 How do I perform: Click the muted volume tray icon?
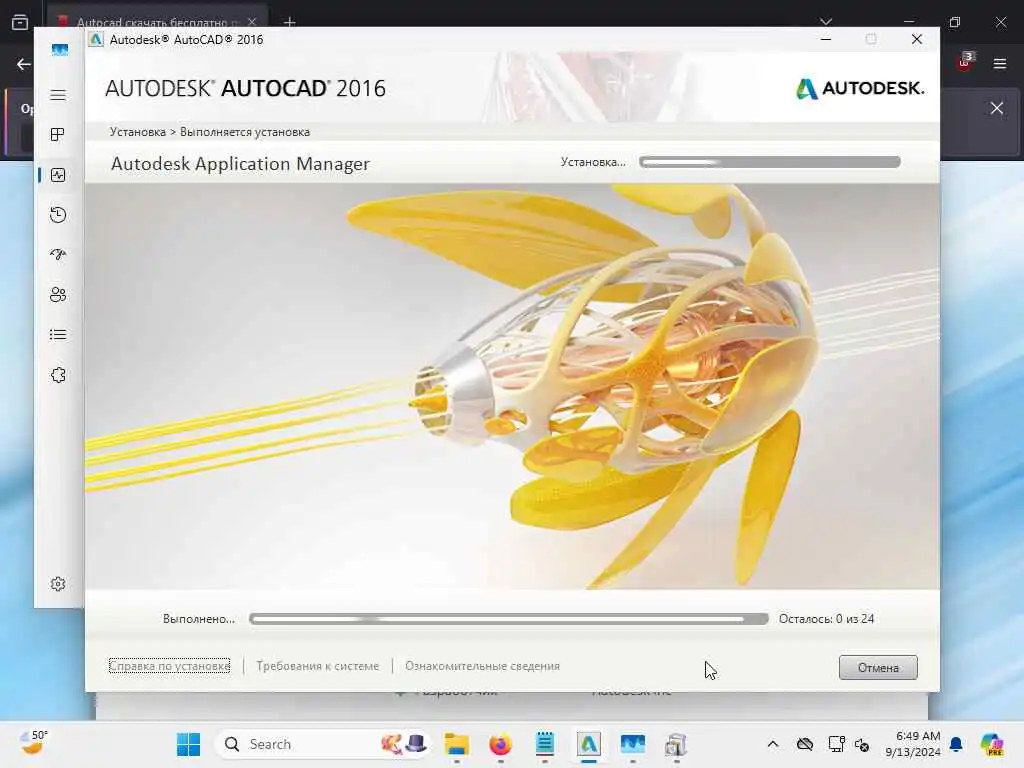click(861, 744)
